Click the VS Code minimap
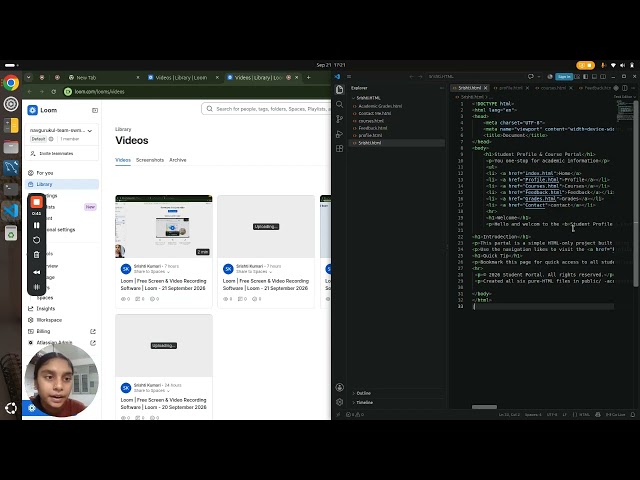 click(624, 110)
